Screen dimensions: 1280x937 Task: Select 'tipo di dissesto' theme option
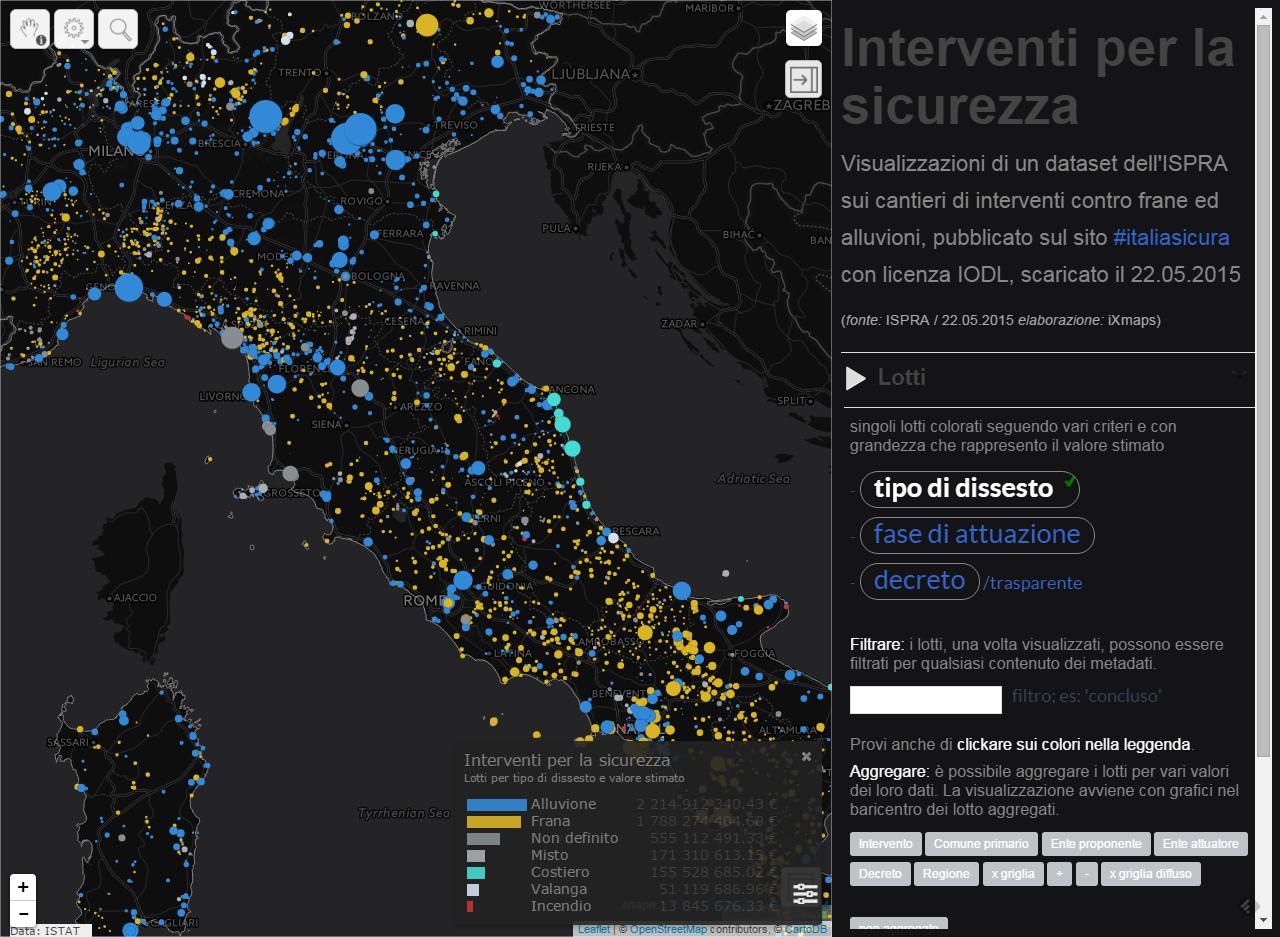tap(963, 489)
